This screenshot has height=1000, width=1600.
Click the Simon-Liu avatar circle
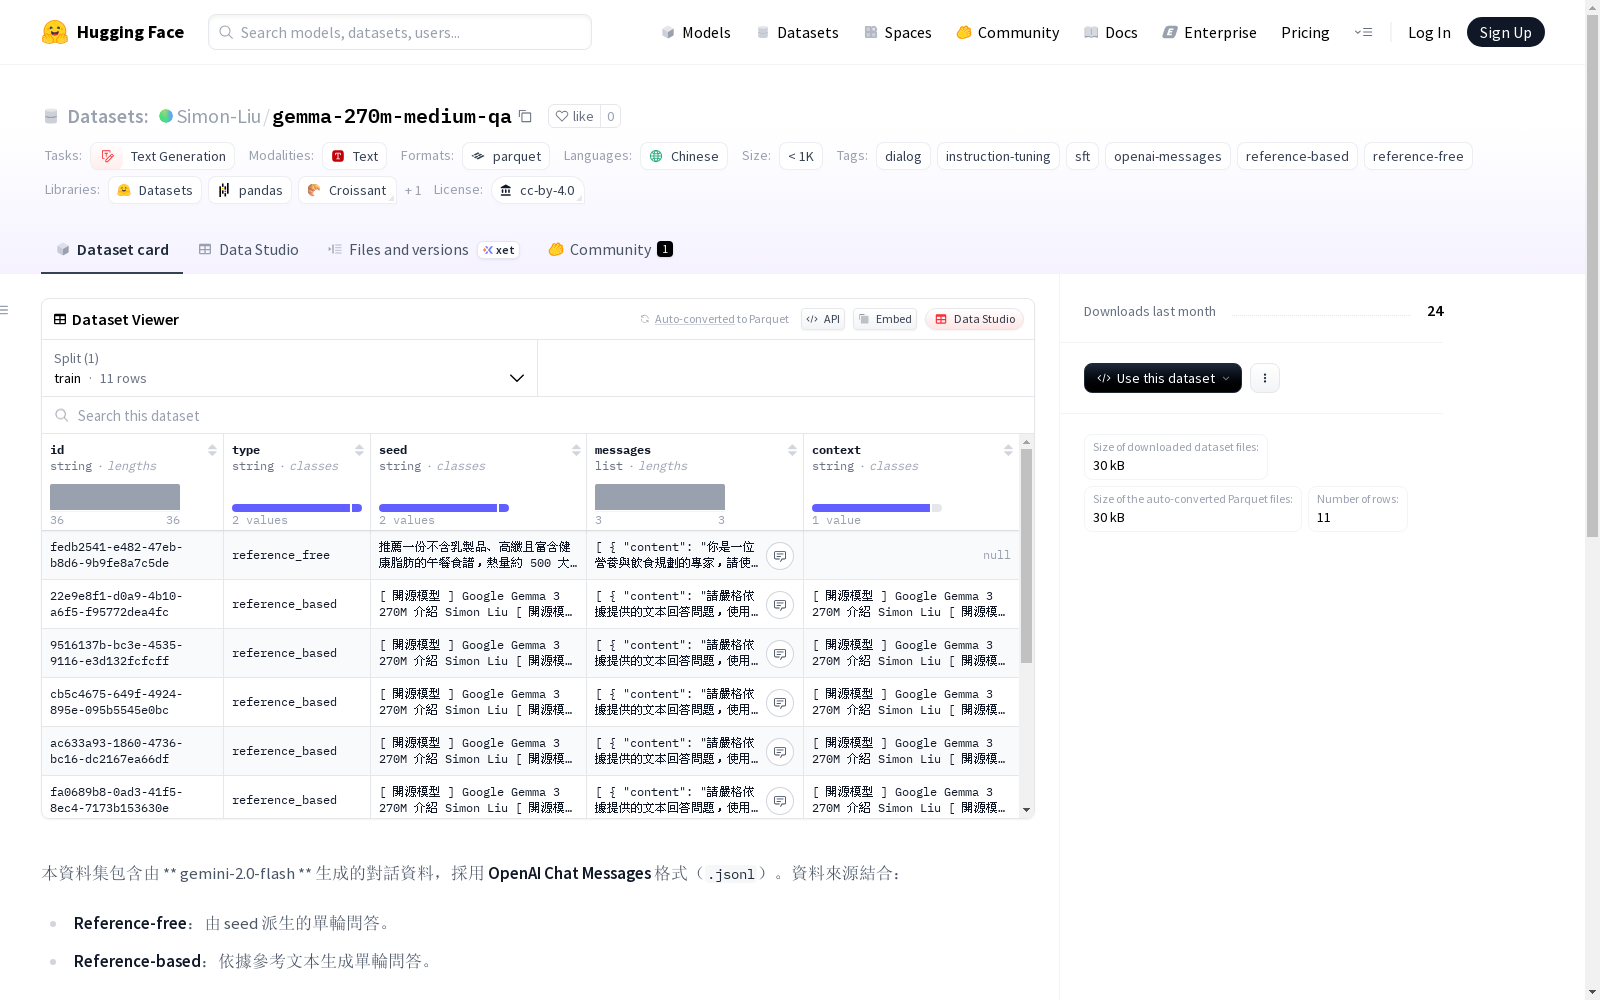tap(166, 116)
